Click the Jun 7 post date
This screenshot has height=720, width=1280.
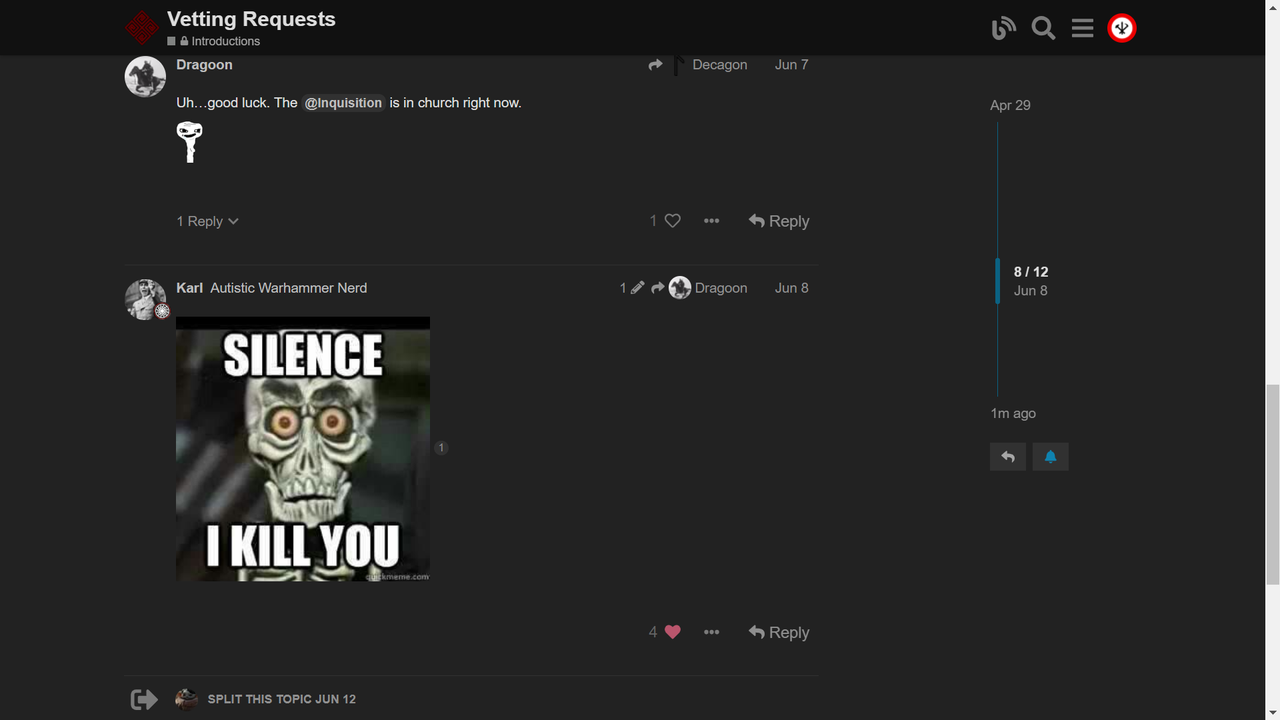(x=791, y=64)
